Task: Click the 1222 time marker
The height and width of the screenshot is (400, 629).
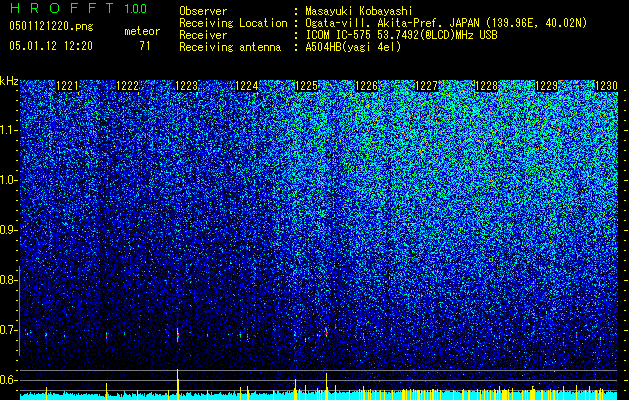Action: click(x=127, y=86)
